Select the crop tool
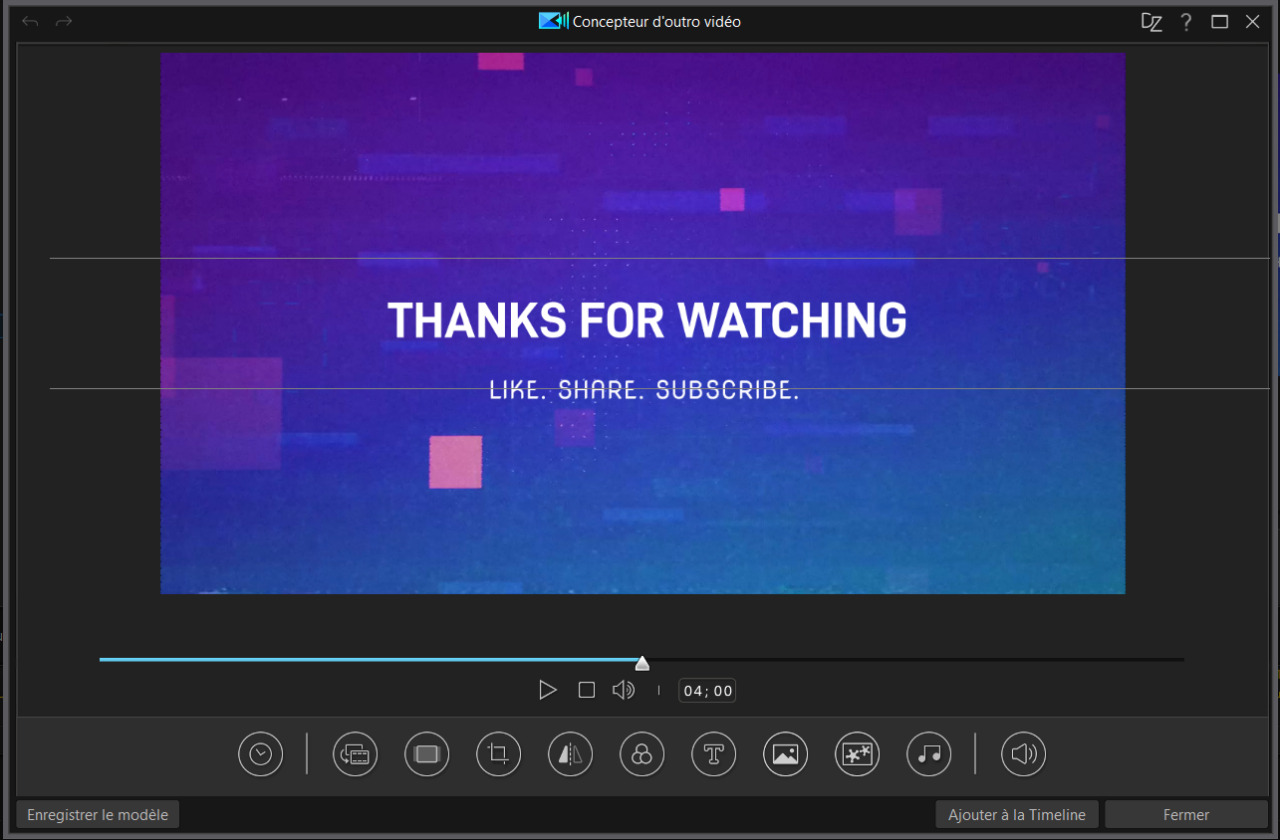This screenshot has height=840, width=1280. click(x=498, y=754)
